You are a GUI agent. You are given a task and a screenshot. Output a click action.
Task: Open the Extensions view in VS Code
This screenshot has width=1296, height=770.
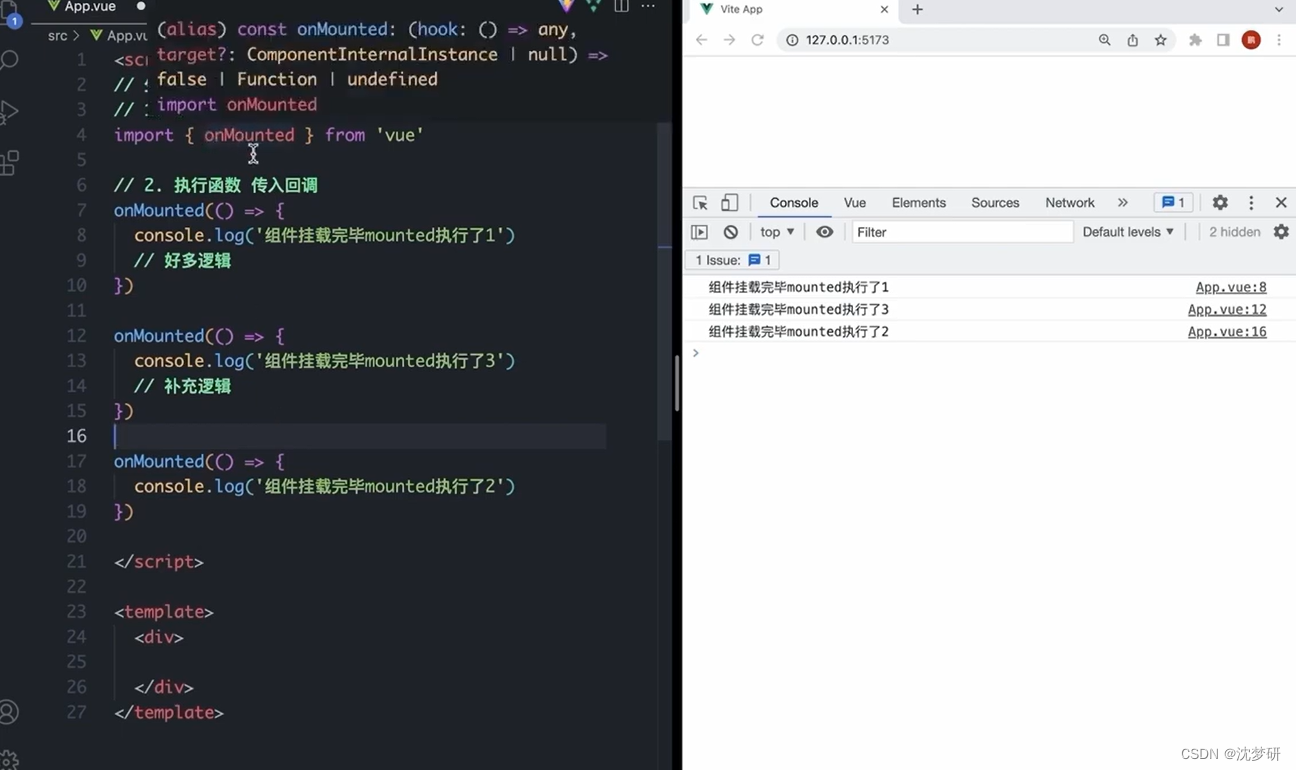(9, 163)
